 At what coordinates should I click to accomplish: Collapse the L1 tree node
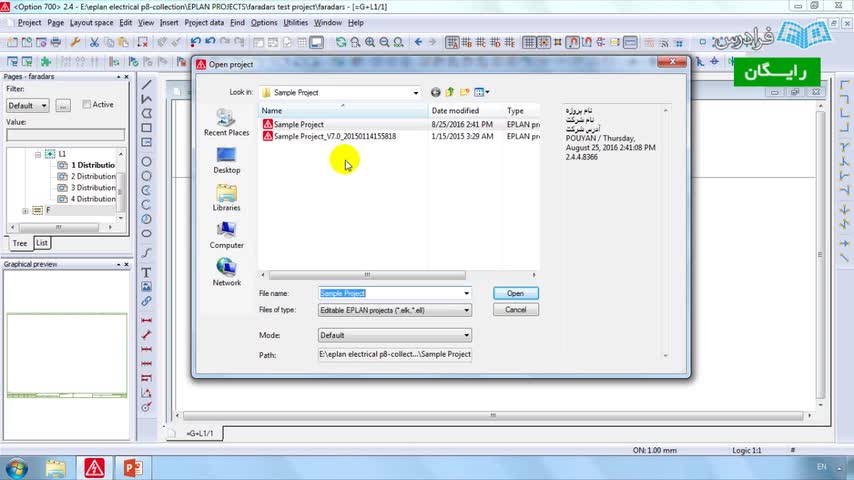click(38, 155)
